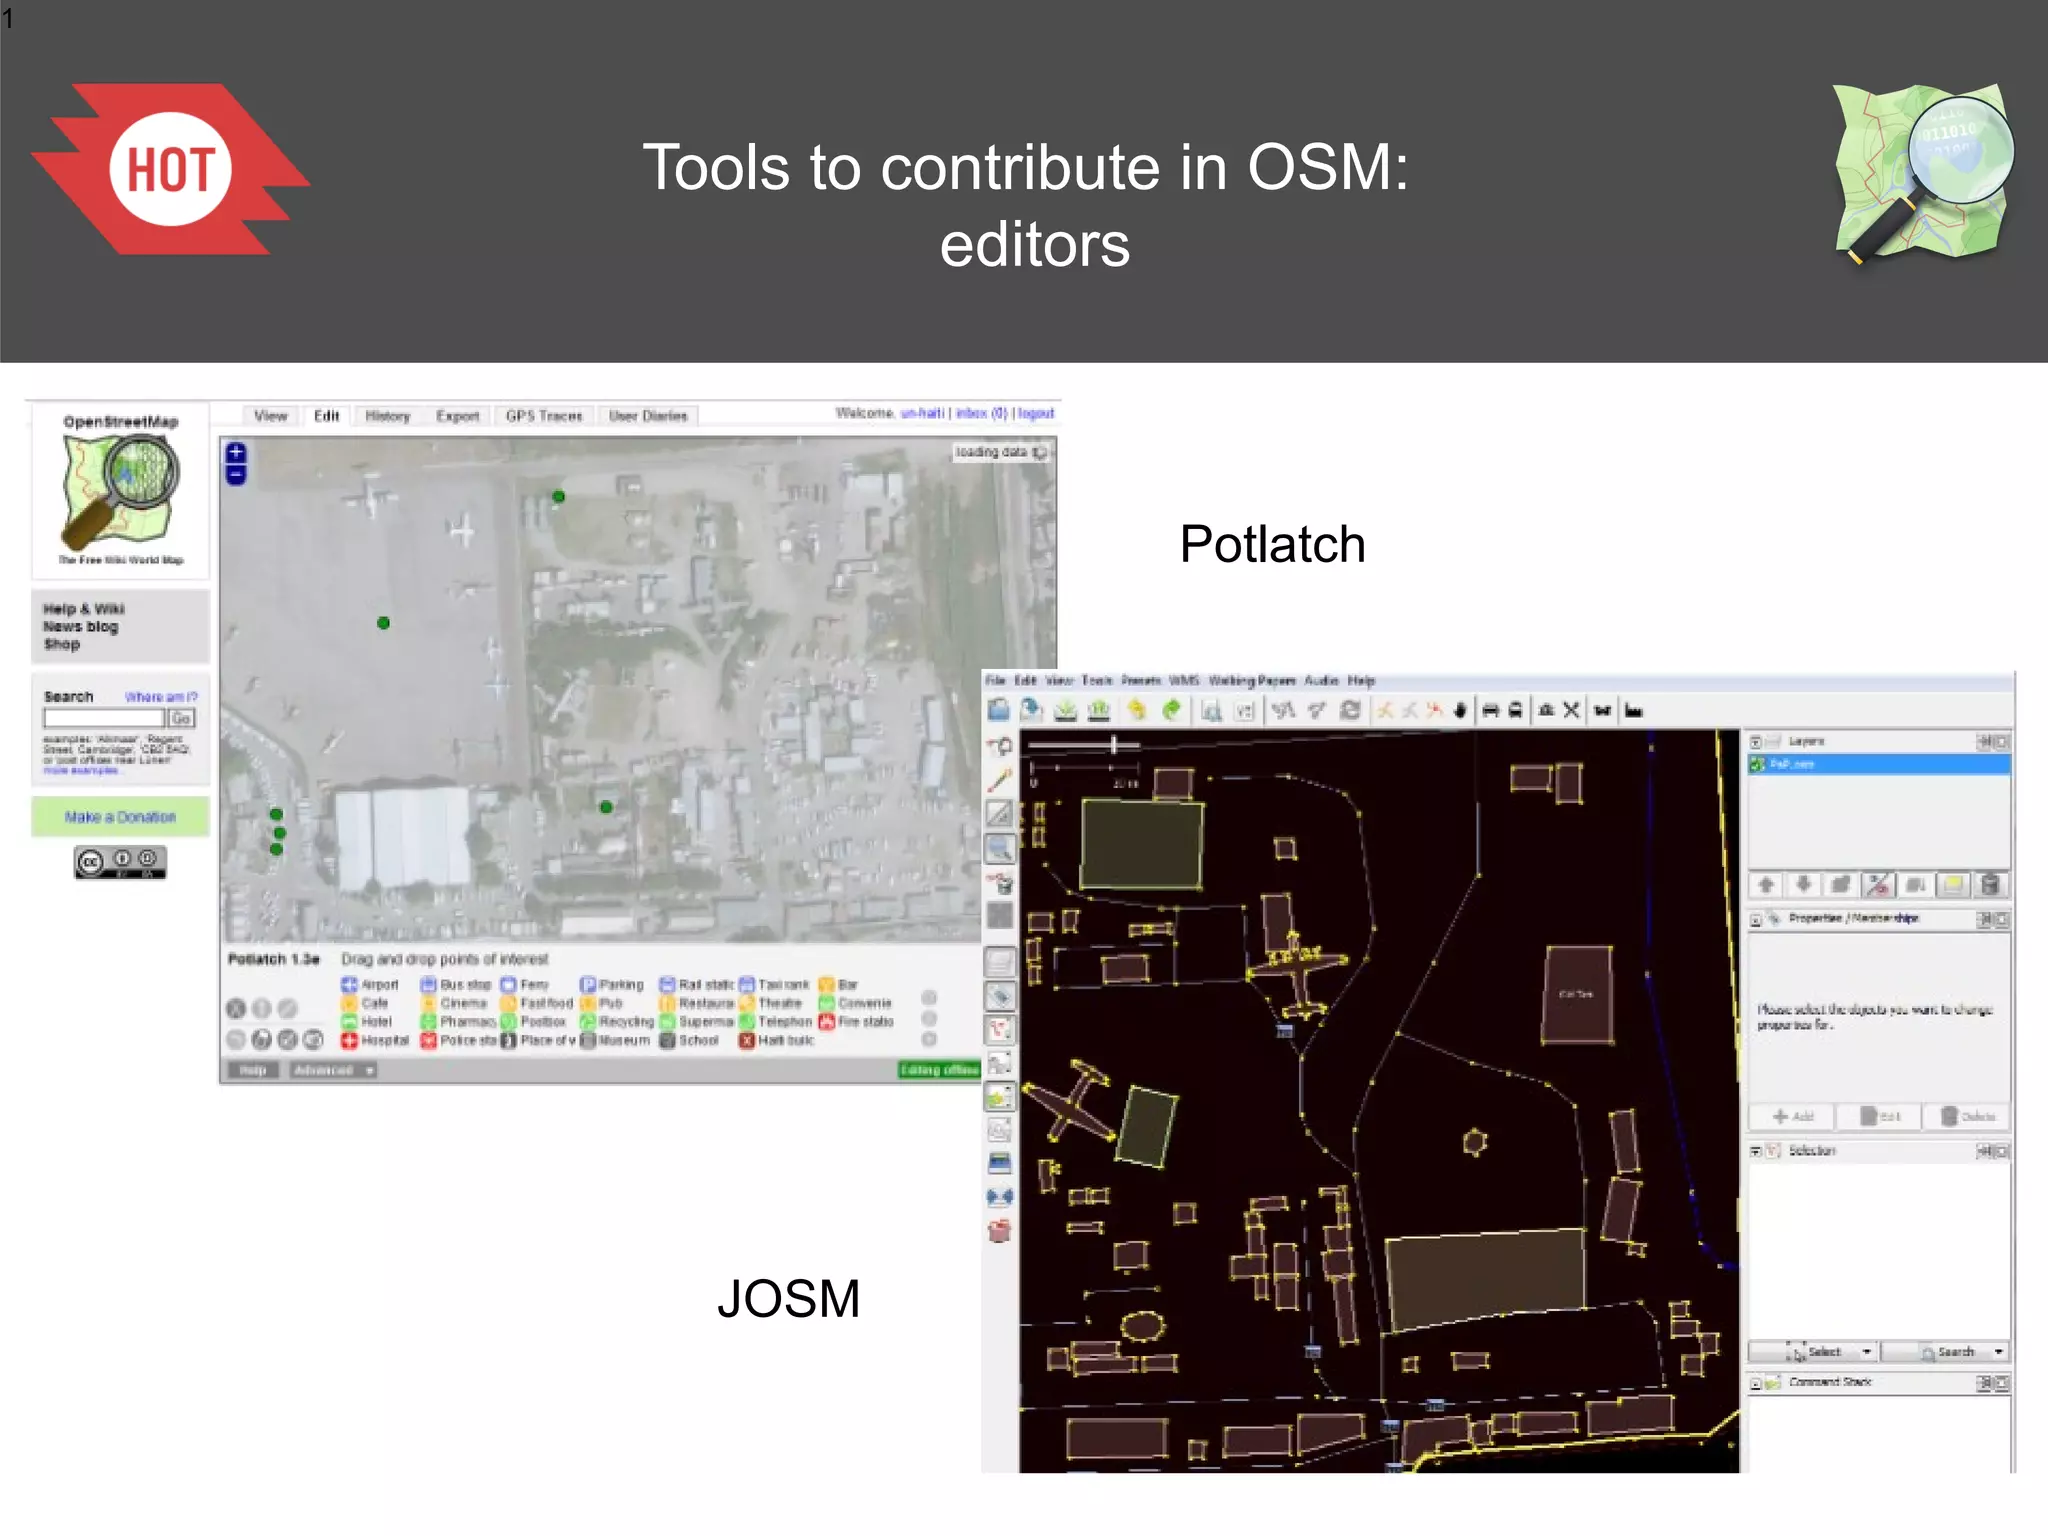Click the Delete button in Properties panel
Viewport: 2048px width, 1536px height.
[x=1968, y=1116]
